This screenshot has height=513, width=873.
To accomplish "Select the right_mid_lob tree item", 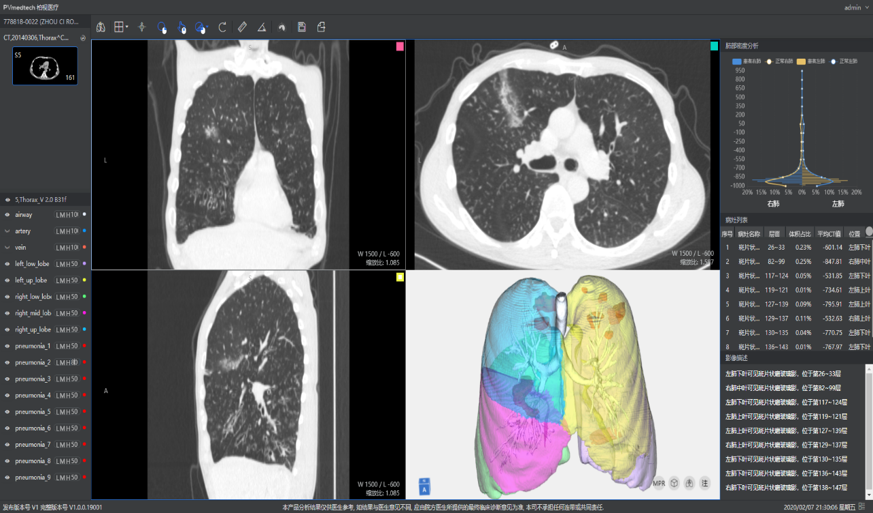I will 33,313.
